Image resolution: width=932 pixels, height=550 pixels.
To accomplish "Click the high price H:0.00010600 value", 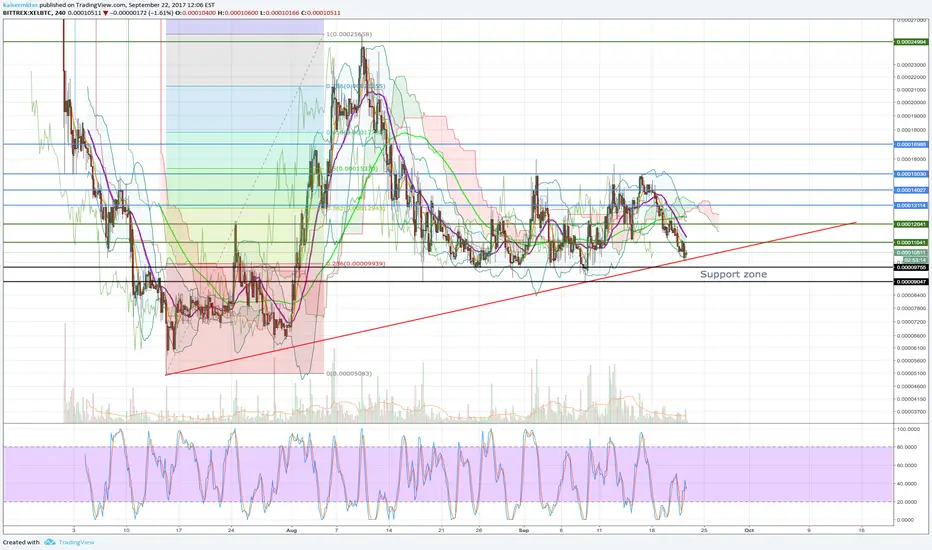I will tap(240, 12).
